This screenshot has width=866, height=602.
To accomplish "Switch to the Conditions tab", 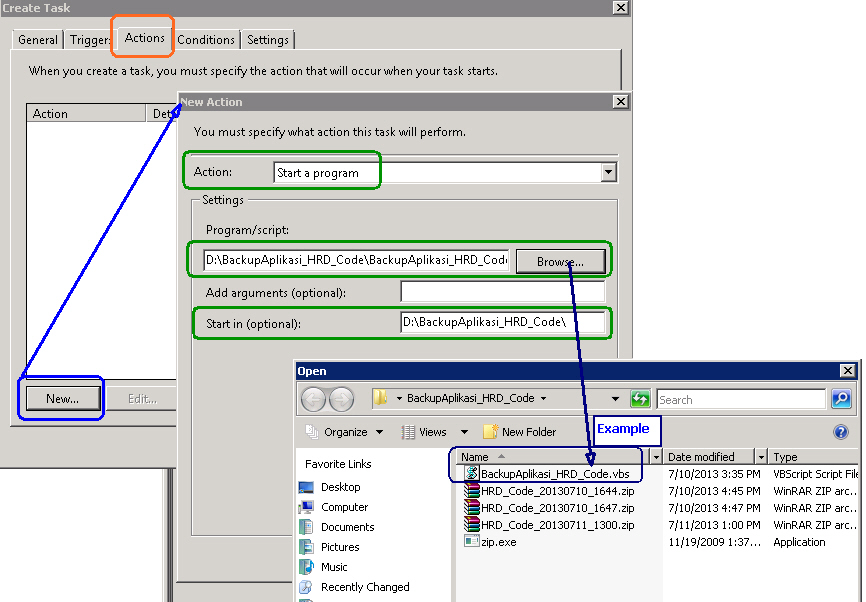I will point(205,40).
